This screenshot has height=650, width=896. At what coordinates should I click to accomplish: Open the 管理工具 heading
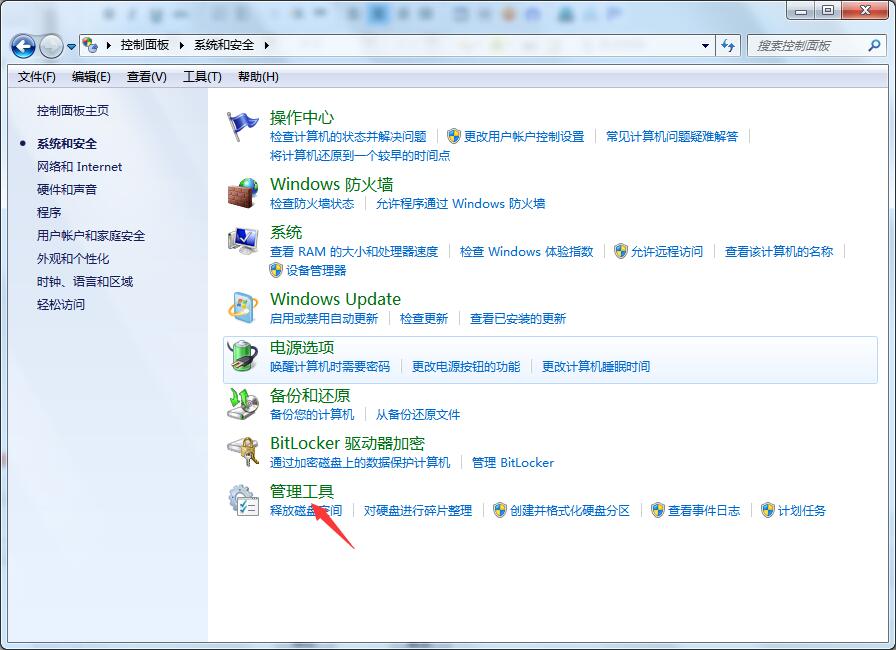pyautogui.click(x=302, y=491)
